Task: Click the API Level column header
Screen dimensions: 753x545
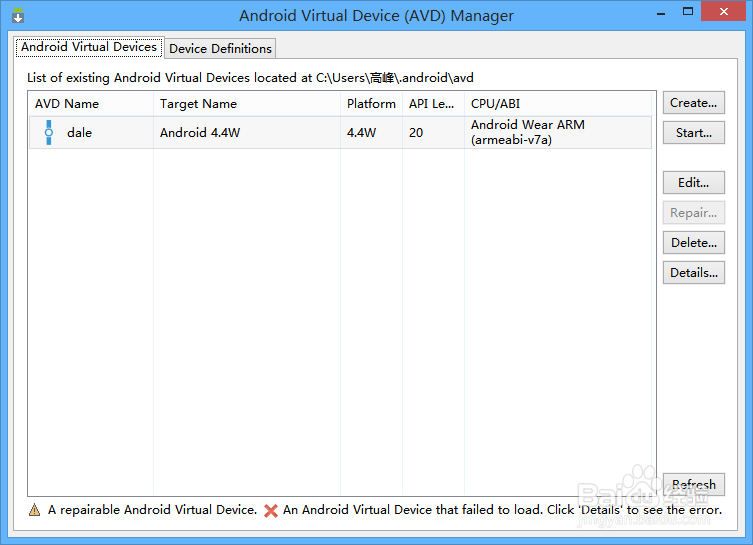Action: click(433, 104)
